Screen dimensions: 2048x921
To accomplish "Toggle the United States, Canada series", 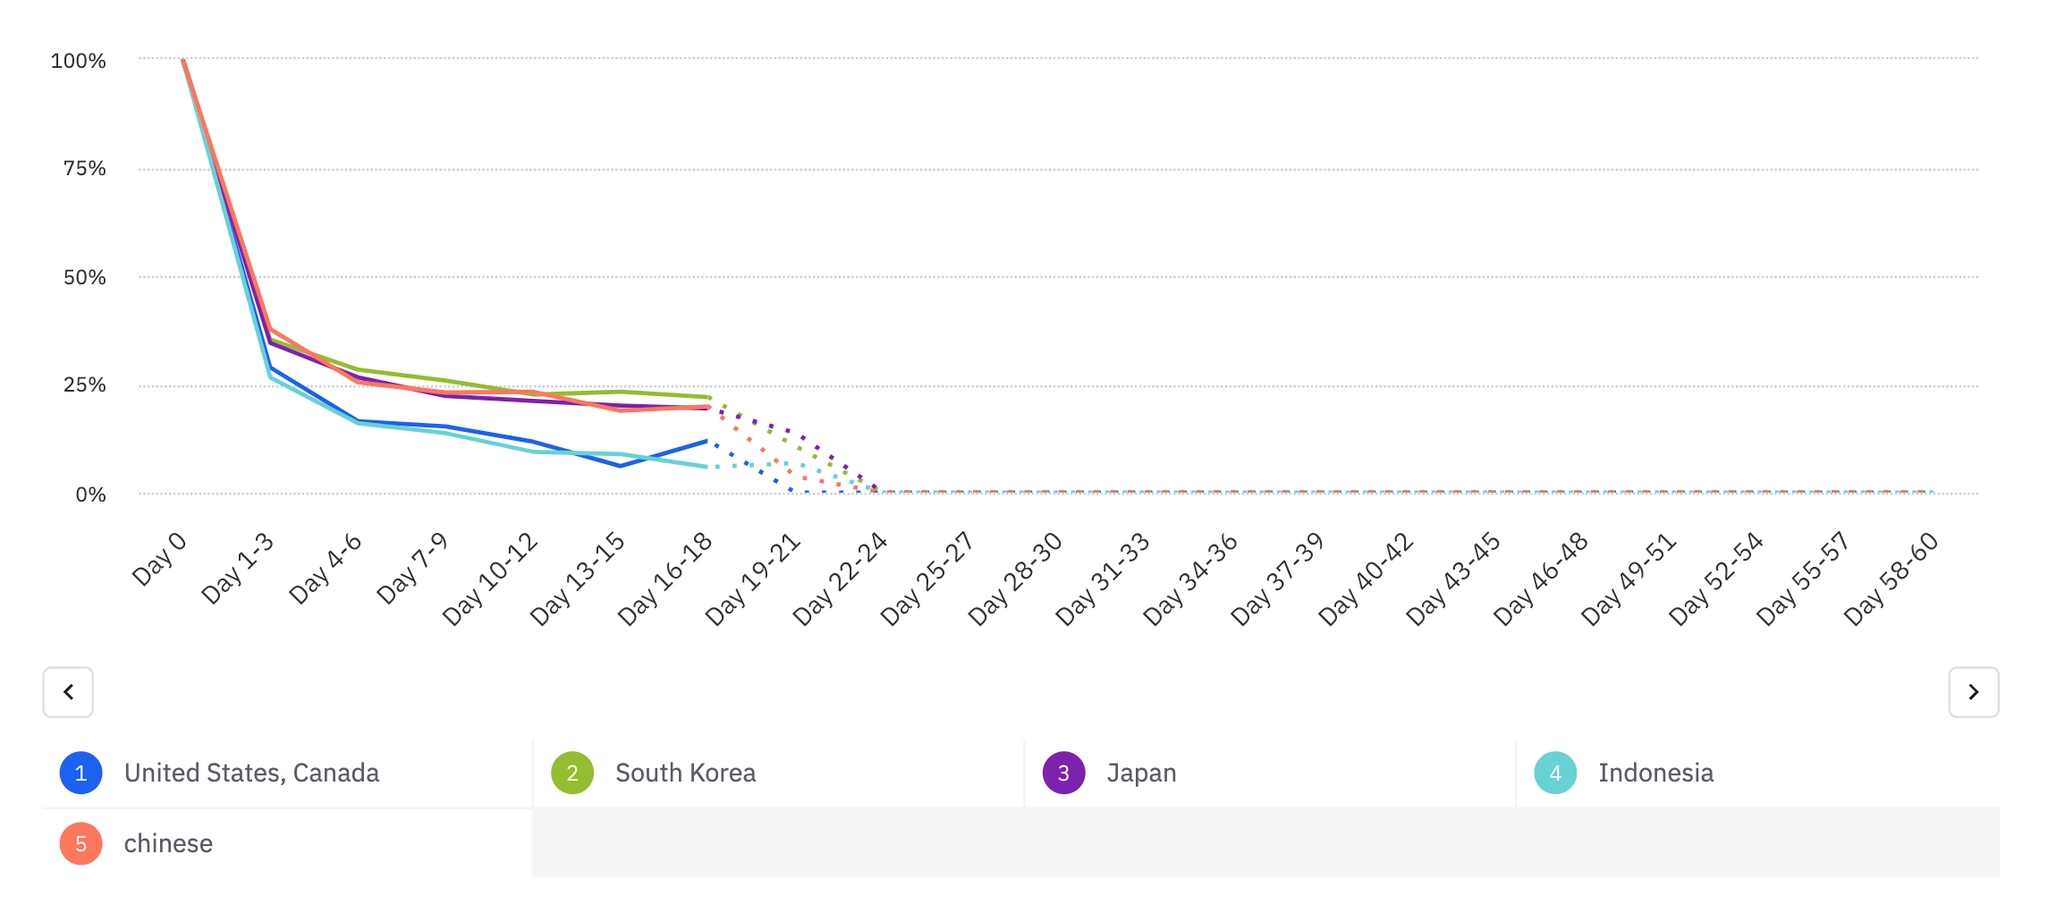I will click(x=251, y=773).
